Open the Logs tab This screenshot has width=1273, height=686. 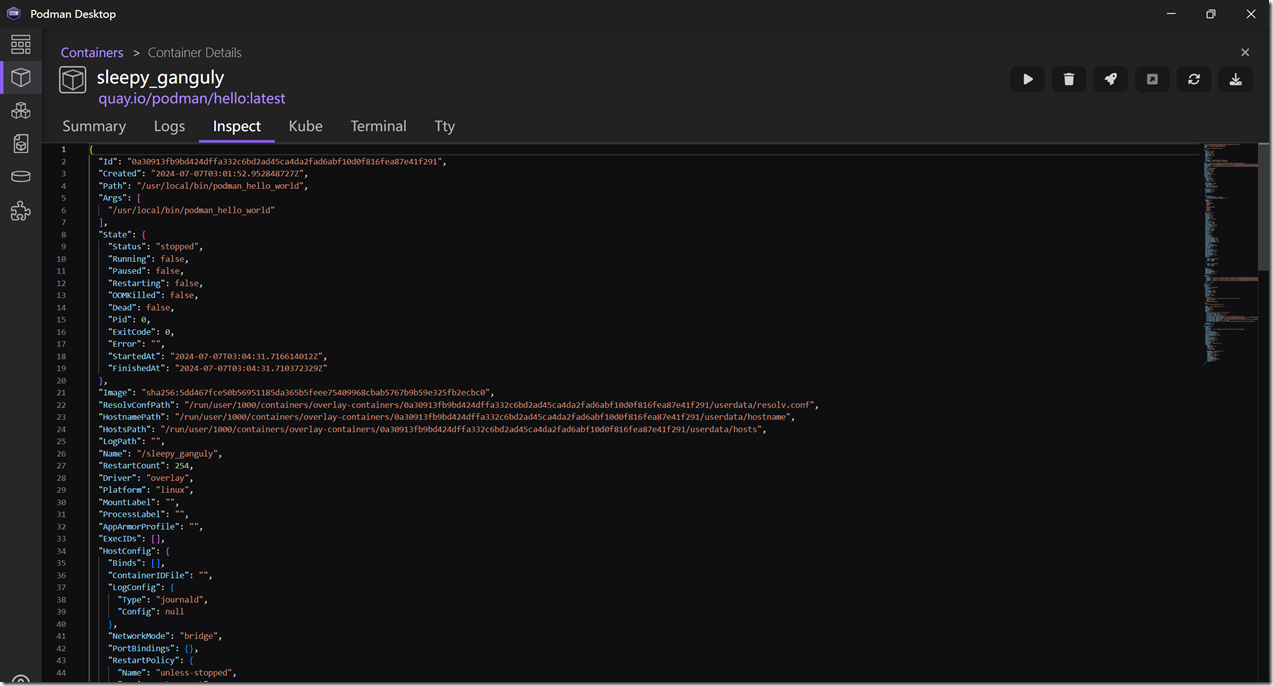tap(169, 126)
